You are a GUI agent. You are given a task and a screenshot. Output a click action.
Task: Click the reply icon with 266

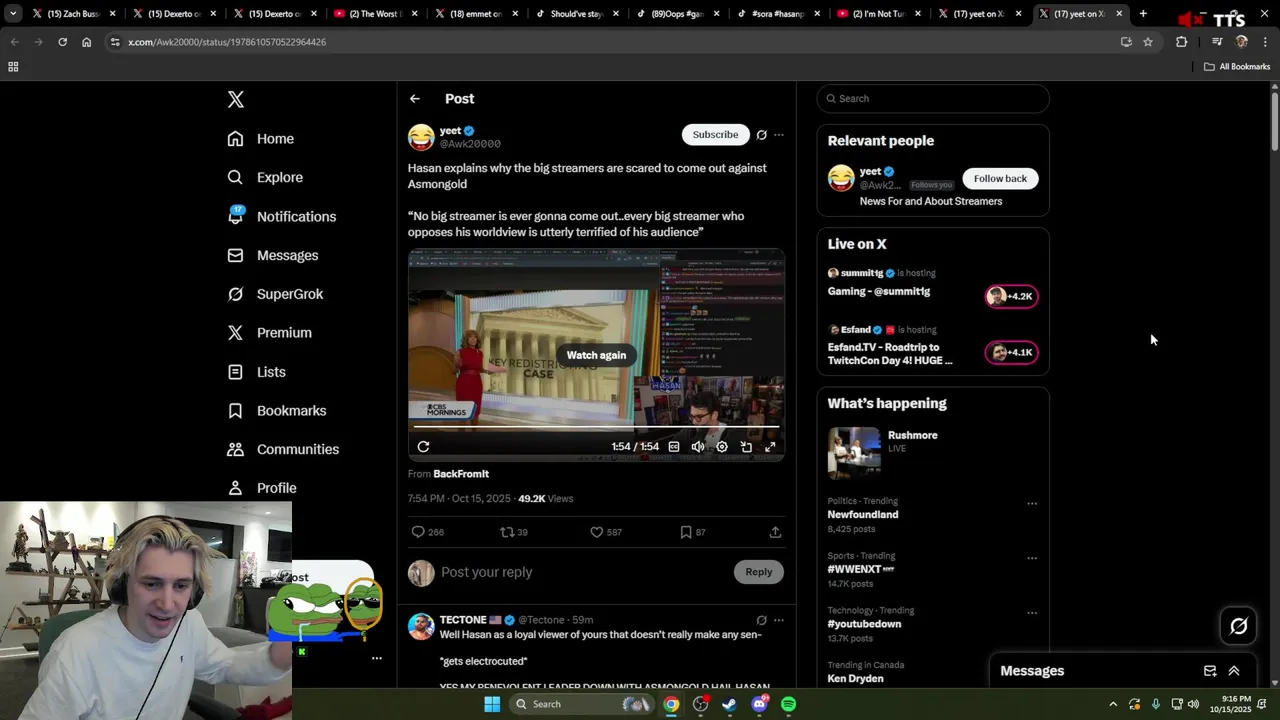427,532
